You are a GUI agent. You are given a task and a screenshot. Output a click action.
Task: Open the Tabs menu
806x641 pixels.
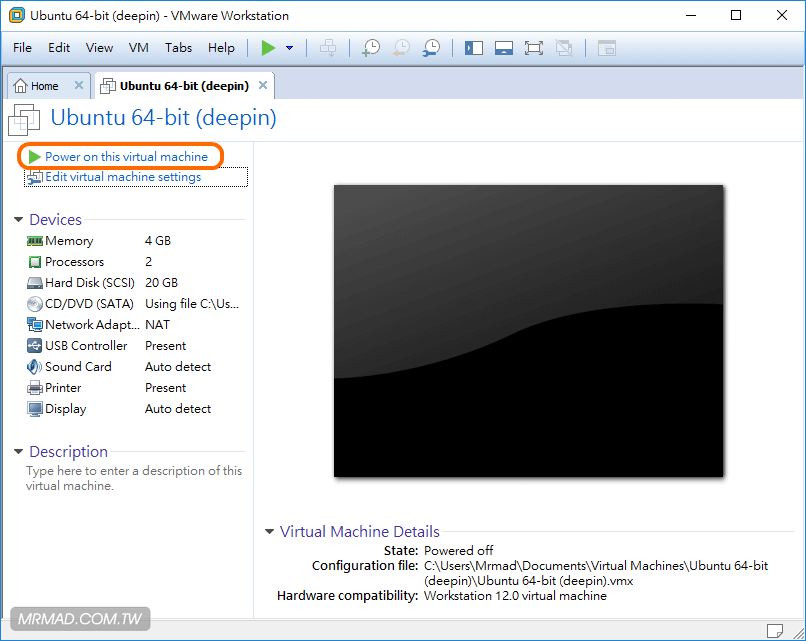(178, 48)
